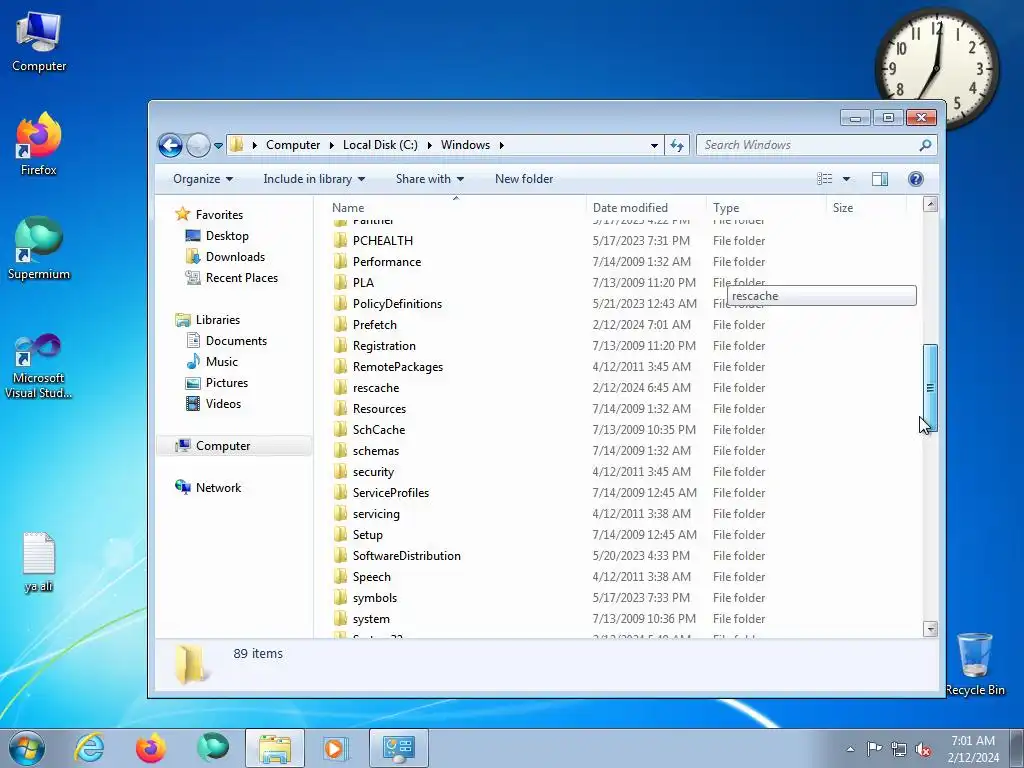The width and height of the screenshot is (1024, 768).
Task: Select the system folder icon
Action: click(340, 618)
